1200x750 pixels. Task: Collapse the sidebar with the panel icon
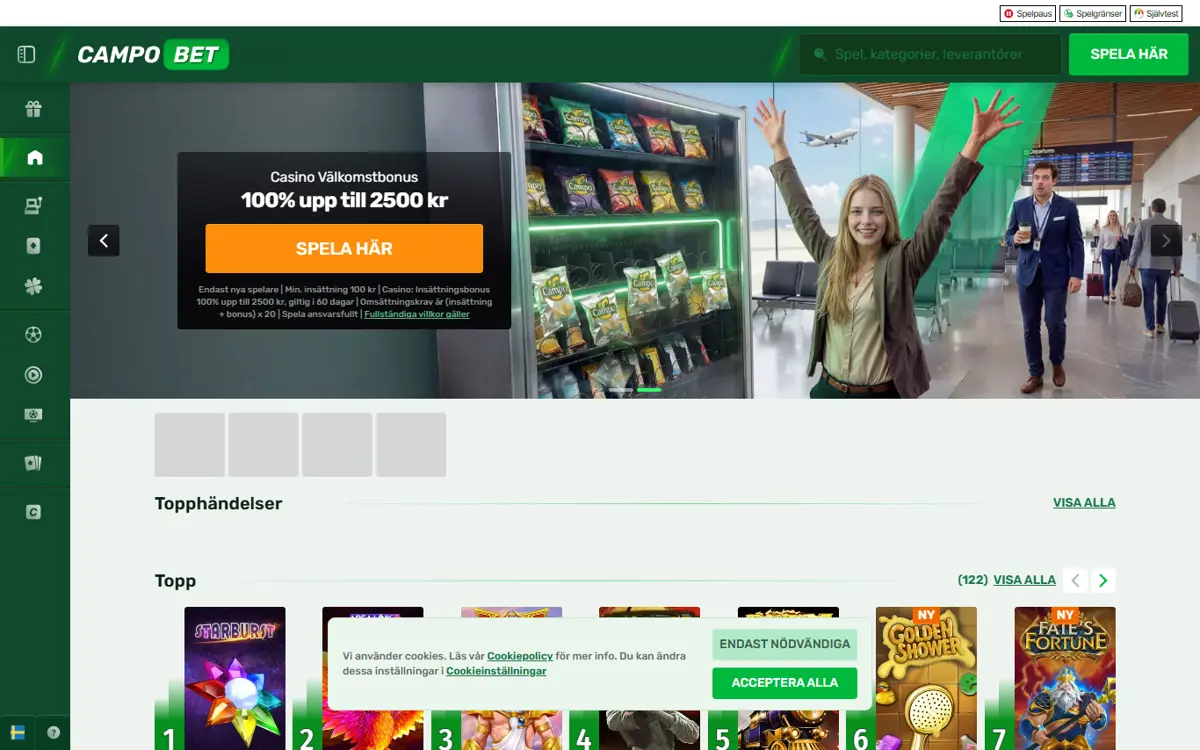coord(26,54)
